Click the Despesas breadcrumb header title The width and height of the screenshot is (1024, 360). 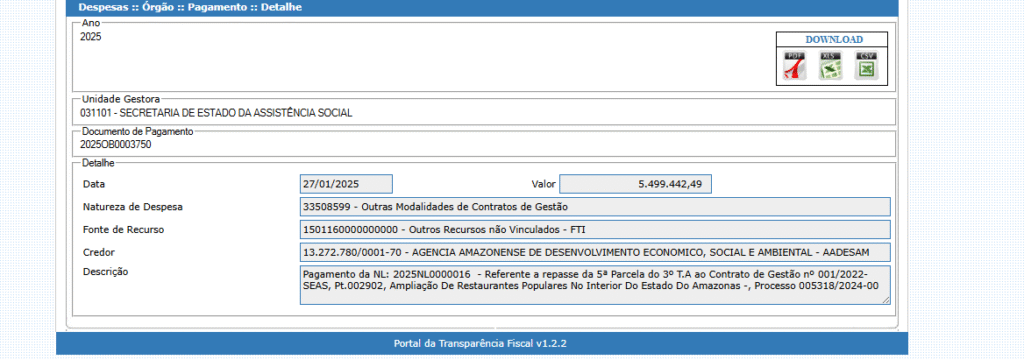tap(190, 8)
